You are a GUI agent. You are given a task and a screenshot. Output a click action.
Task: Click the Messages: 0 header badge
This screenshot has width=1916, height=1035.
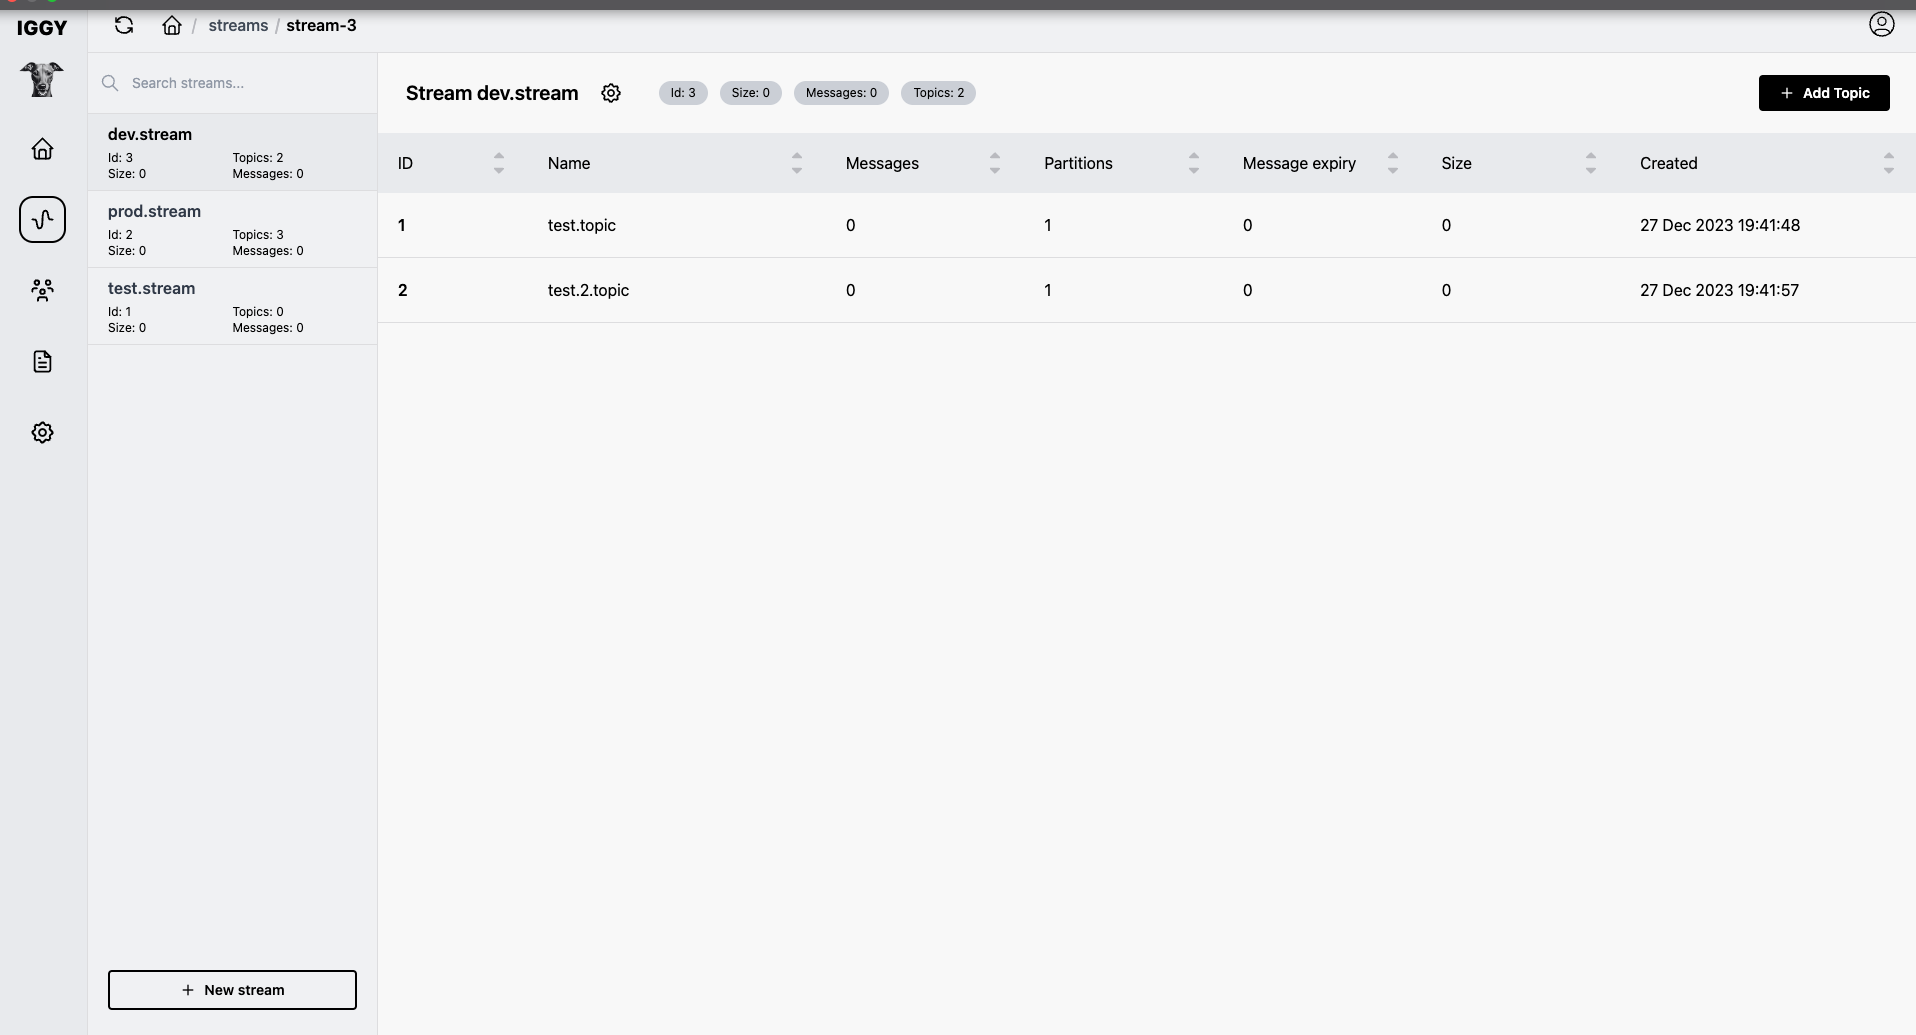coord(841,93)
